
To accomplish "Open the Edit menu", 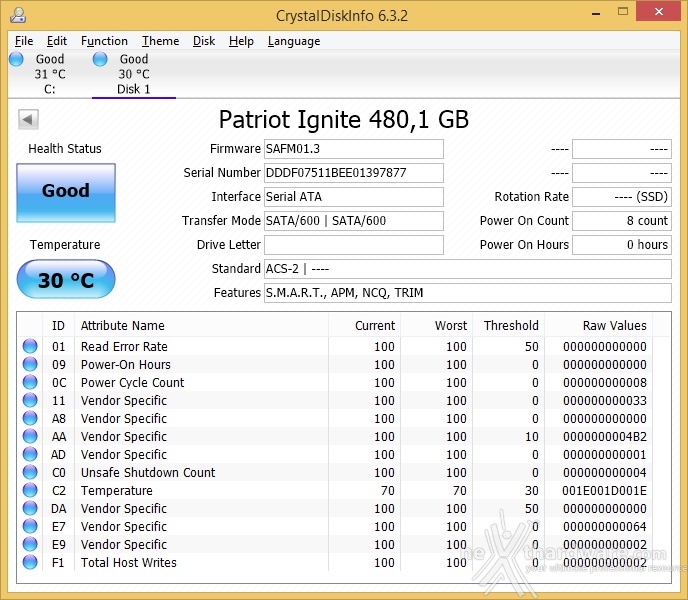I will pos(57,41).
